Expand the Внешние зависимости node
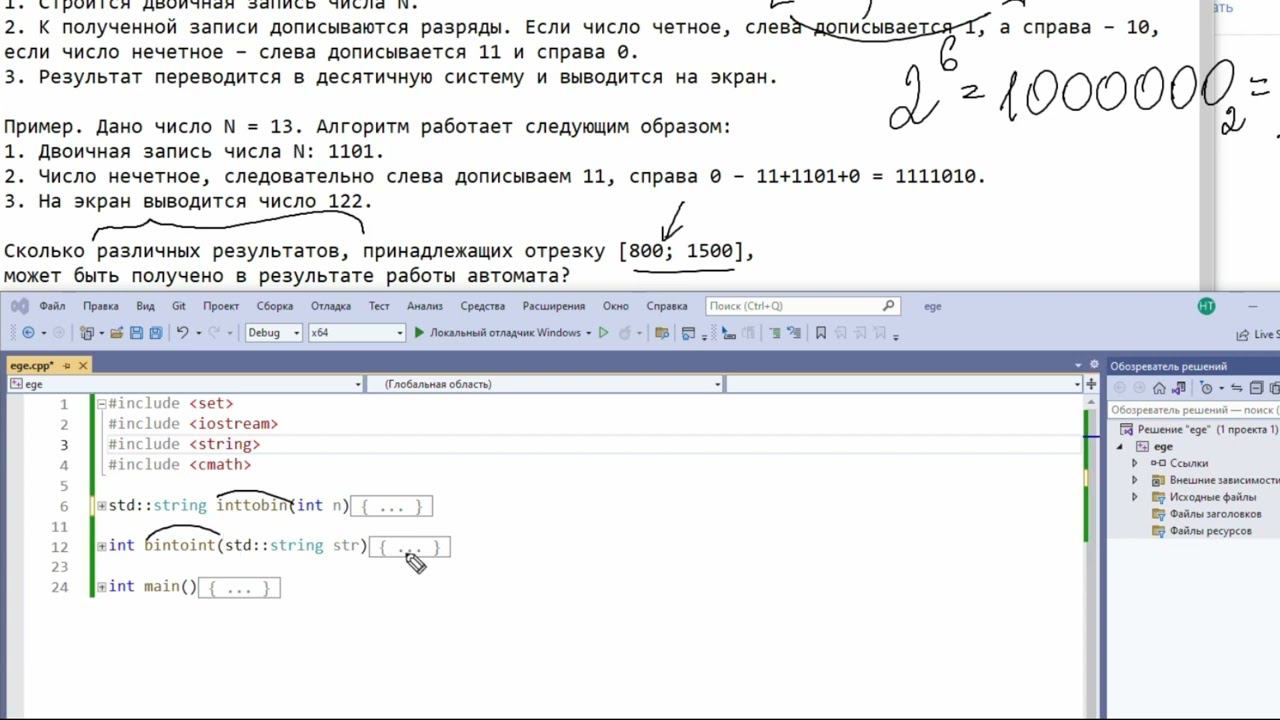1280x720 pixels. [1135, 480]
